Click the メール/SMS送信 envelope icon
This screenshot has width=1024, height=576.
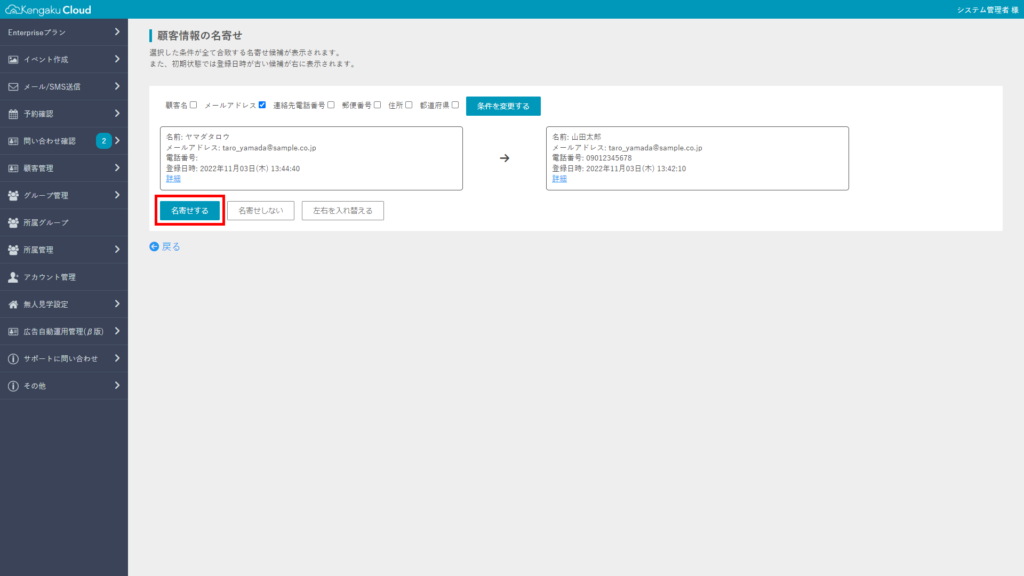point(13,87)
